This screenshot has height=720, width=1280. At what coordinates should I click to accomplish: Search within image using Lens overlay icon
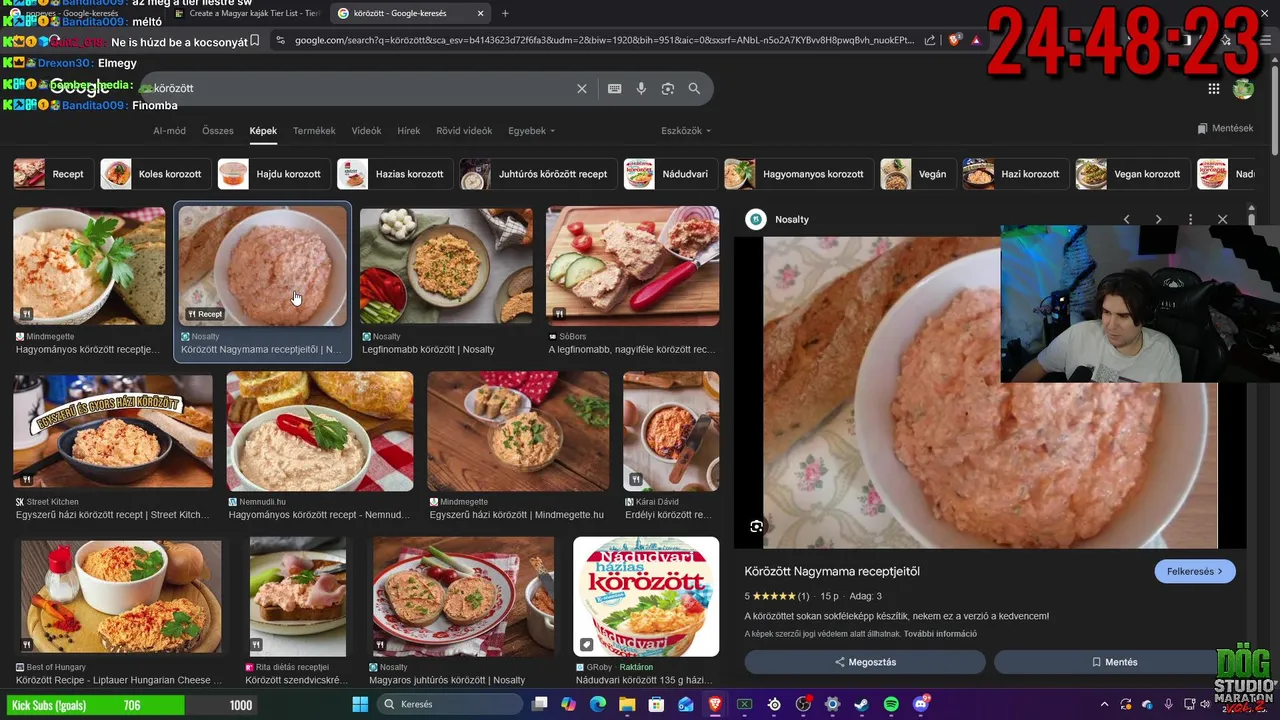[x=757, y=526]
